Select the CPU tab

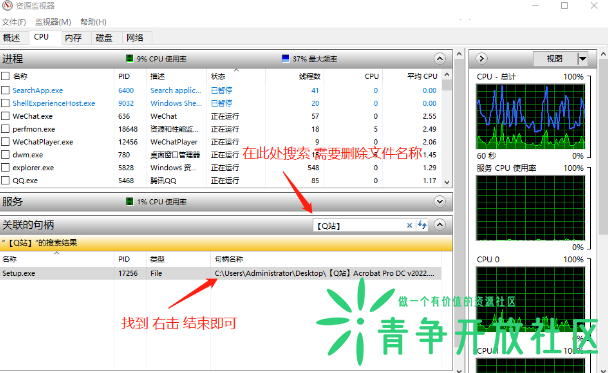(x=41, y=37)
